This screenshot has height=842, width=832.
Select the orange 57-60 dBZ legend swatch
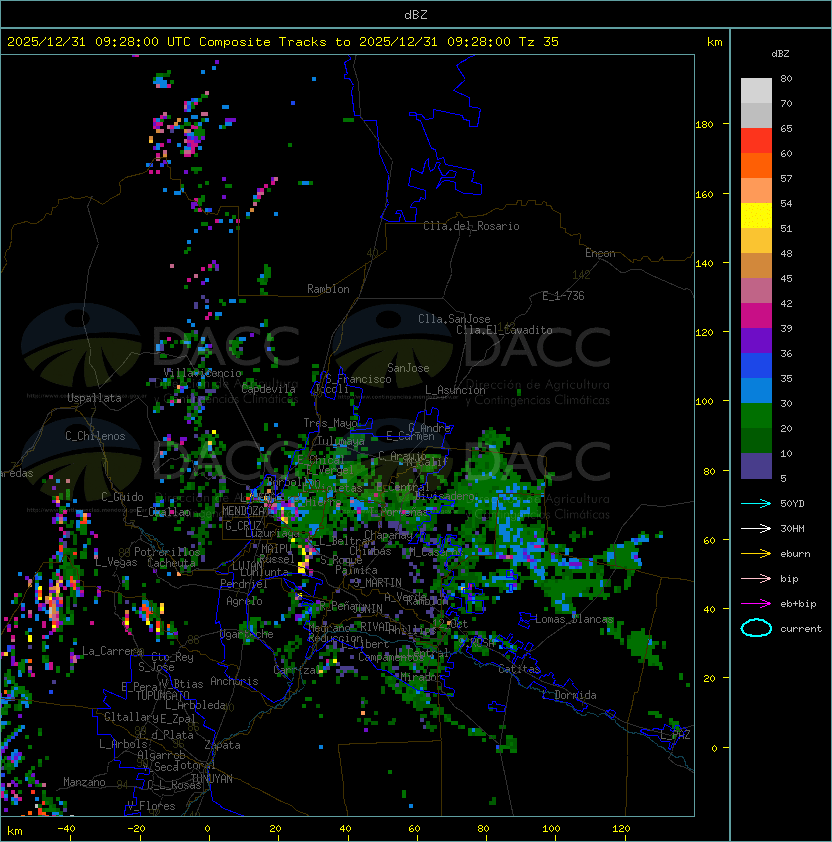(756, 165)
